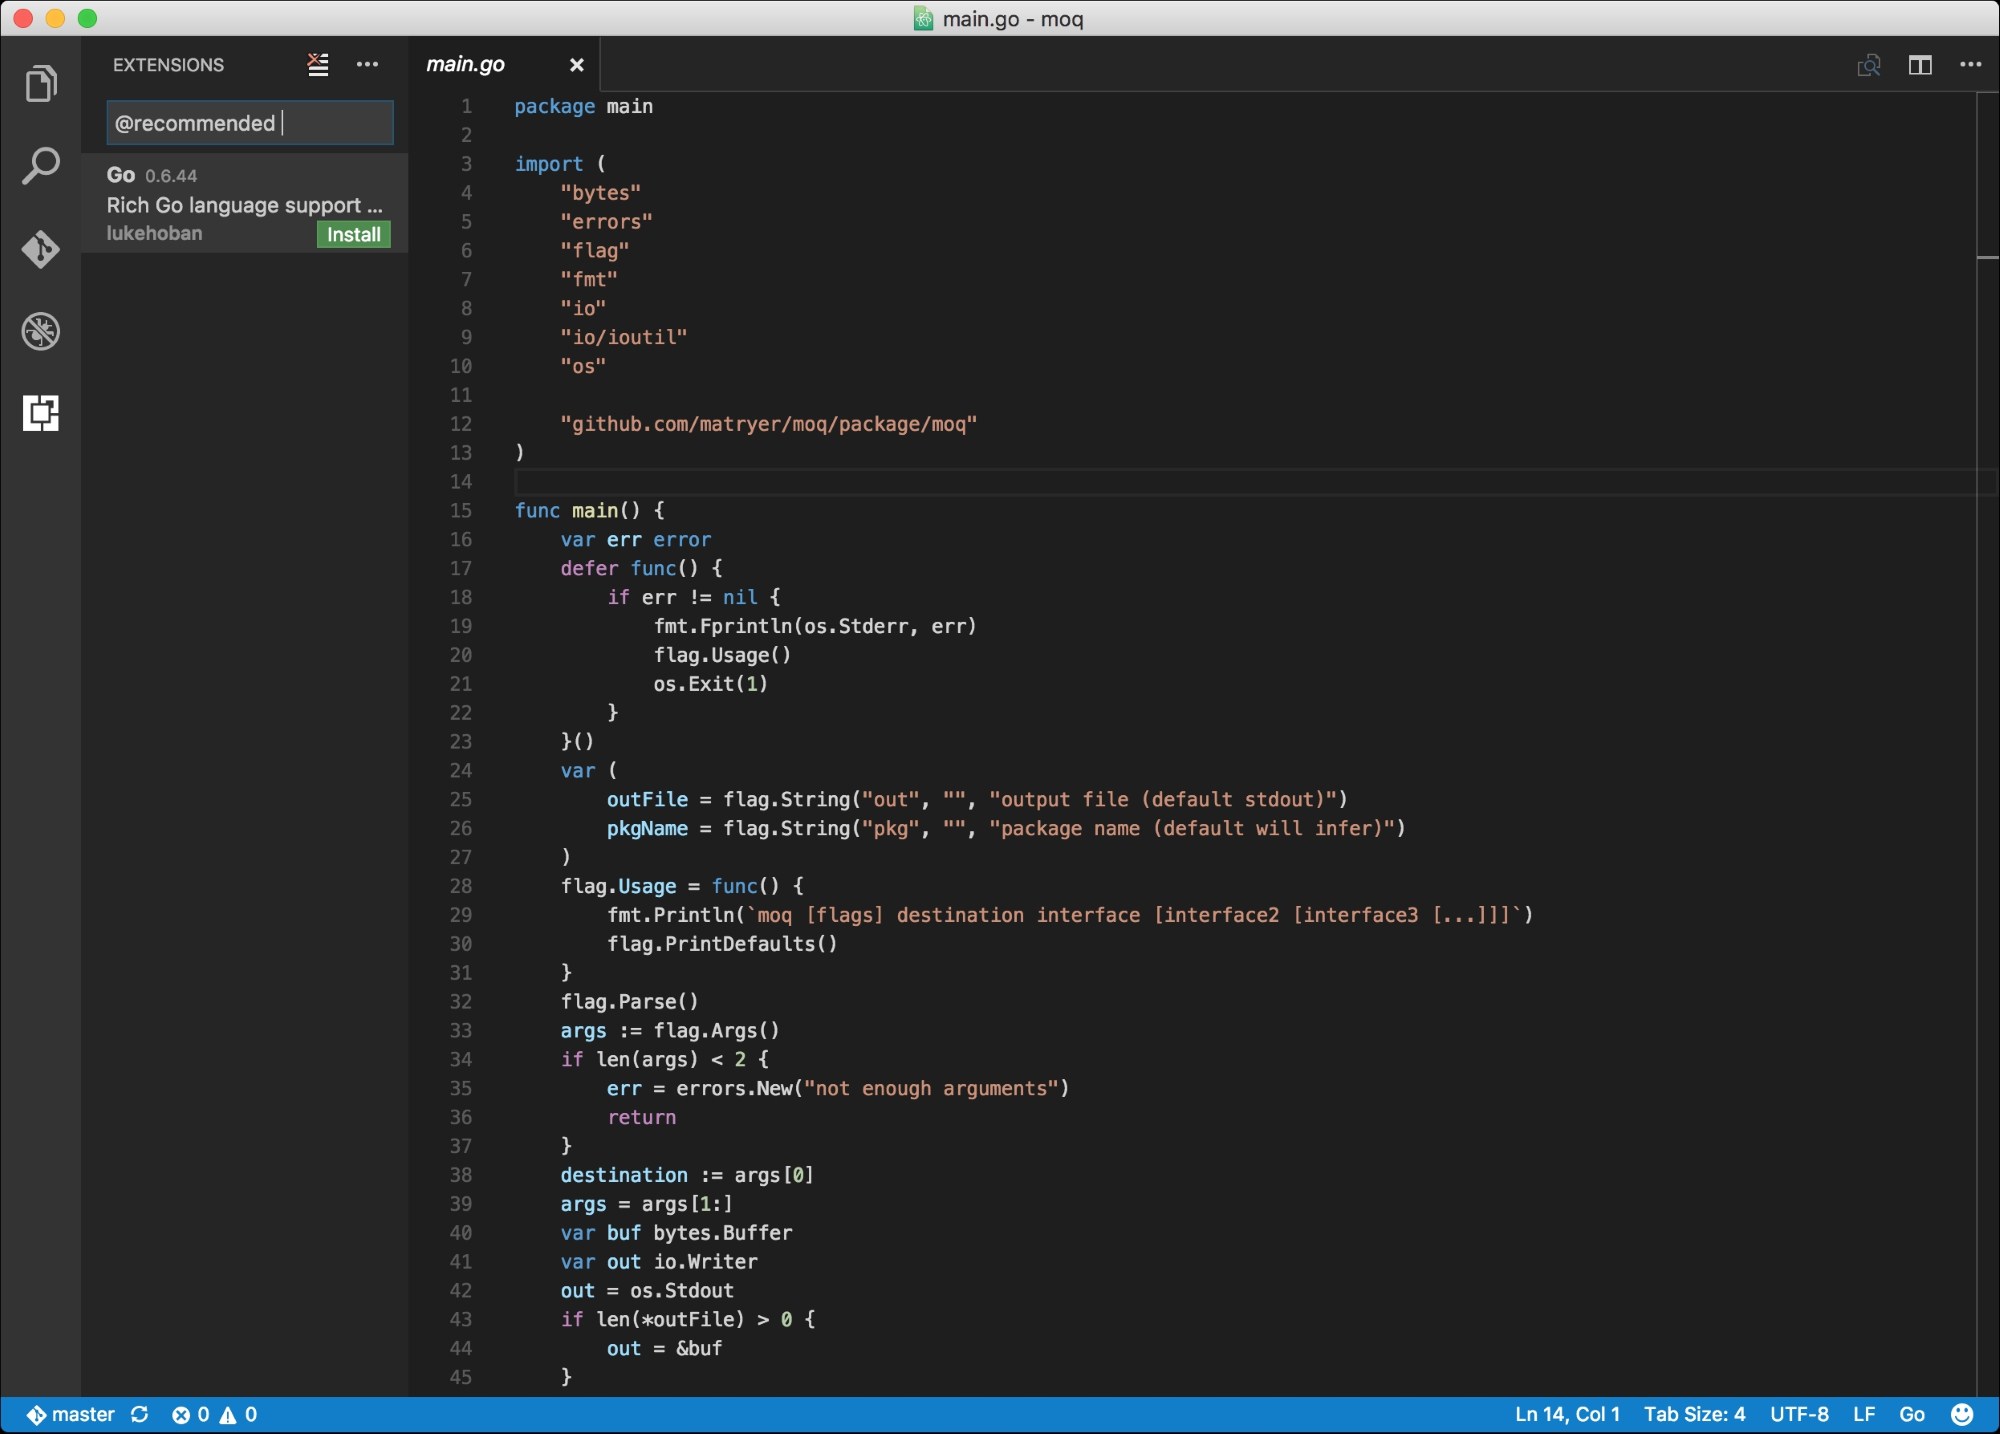Click the "io/ioutil" import line
The height and width of the screenshot is (1434, 2000).
pos(623,337)
